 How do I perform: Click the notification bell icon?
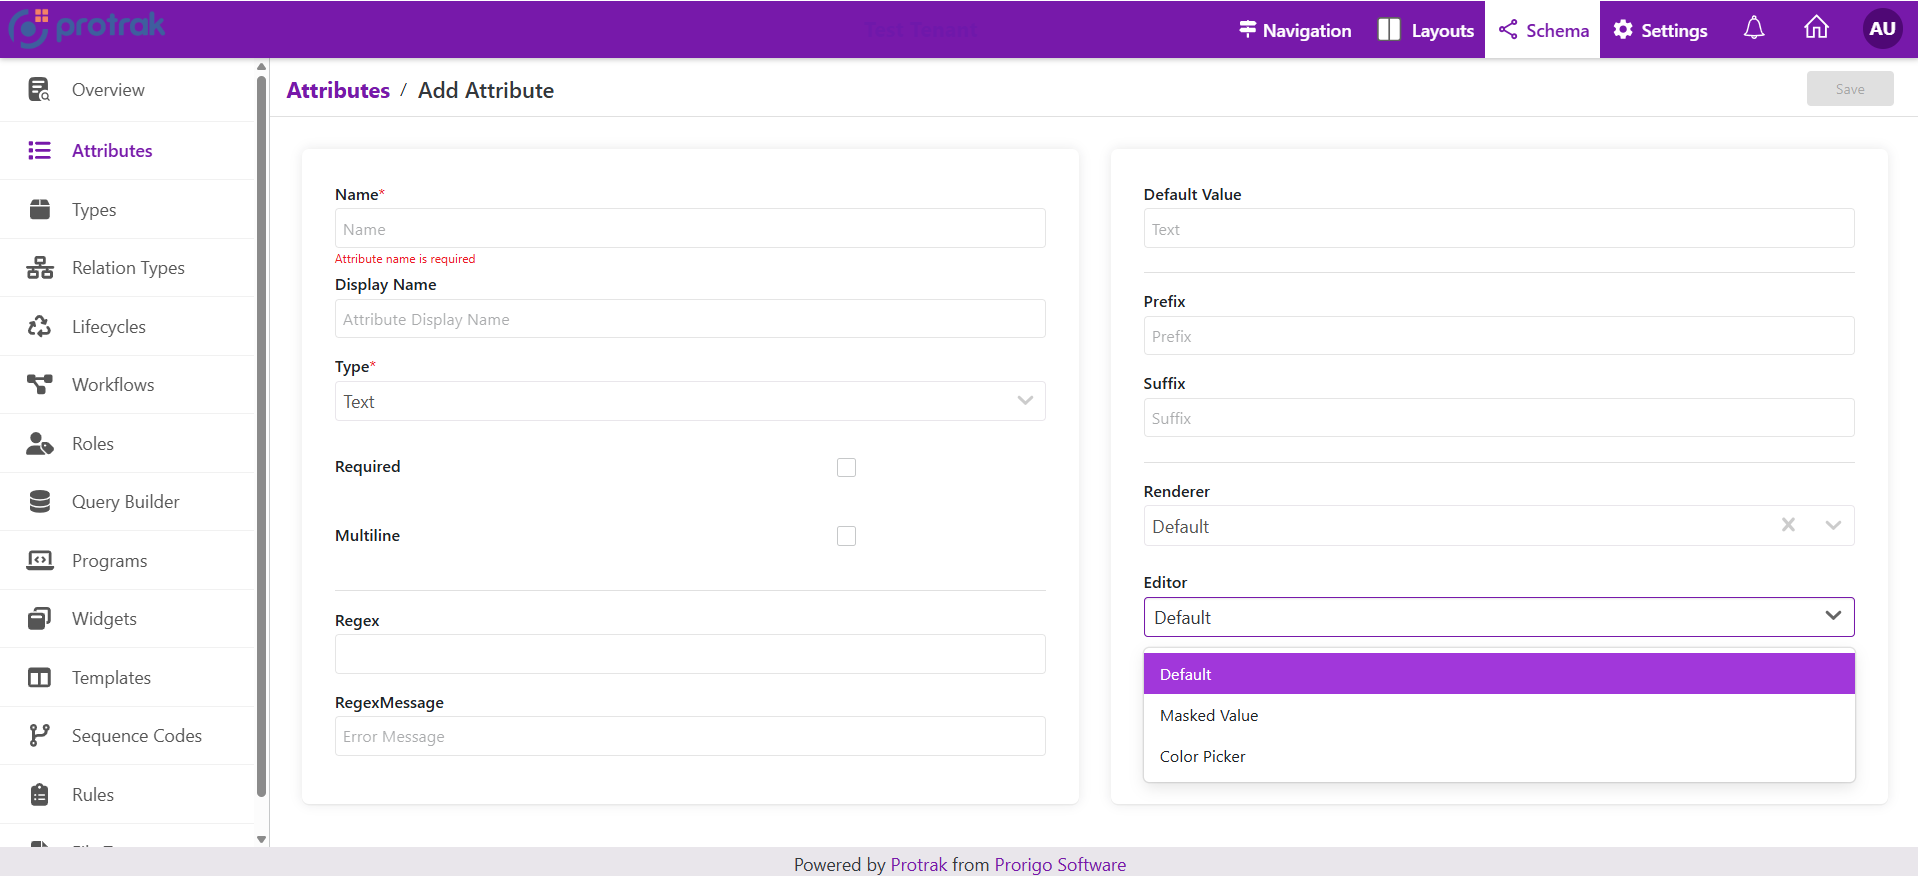coord(1753,29)
